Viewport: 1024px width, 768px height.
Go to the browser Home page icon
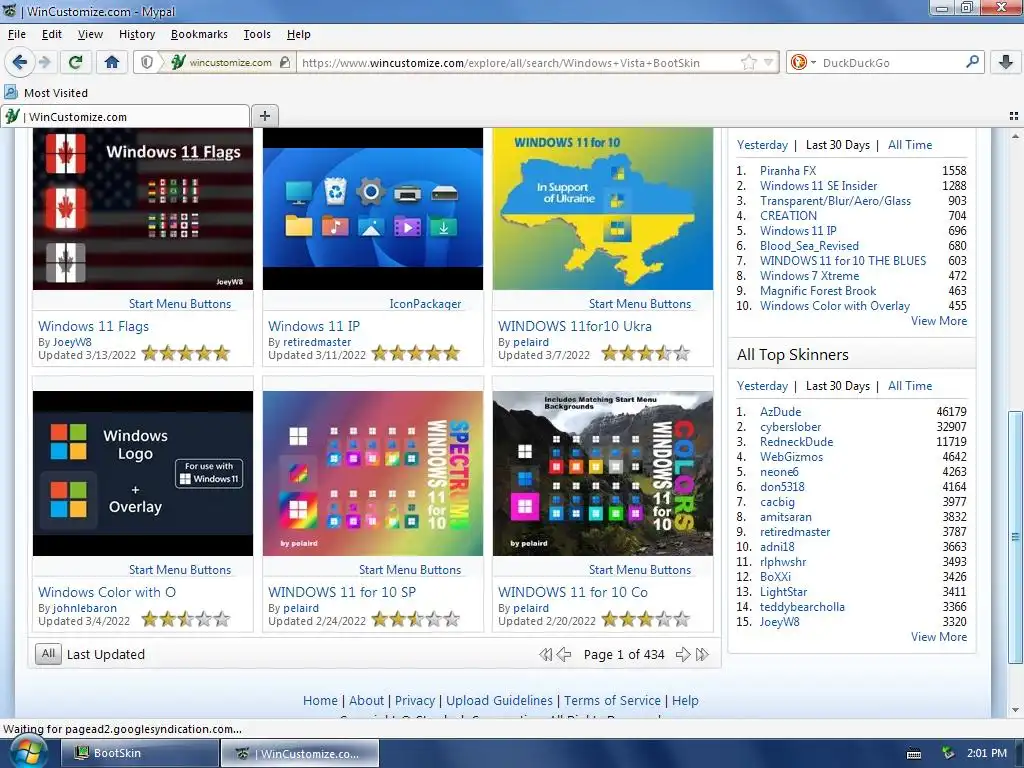pyautogui.click(x=112, y=63)
